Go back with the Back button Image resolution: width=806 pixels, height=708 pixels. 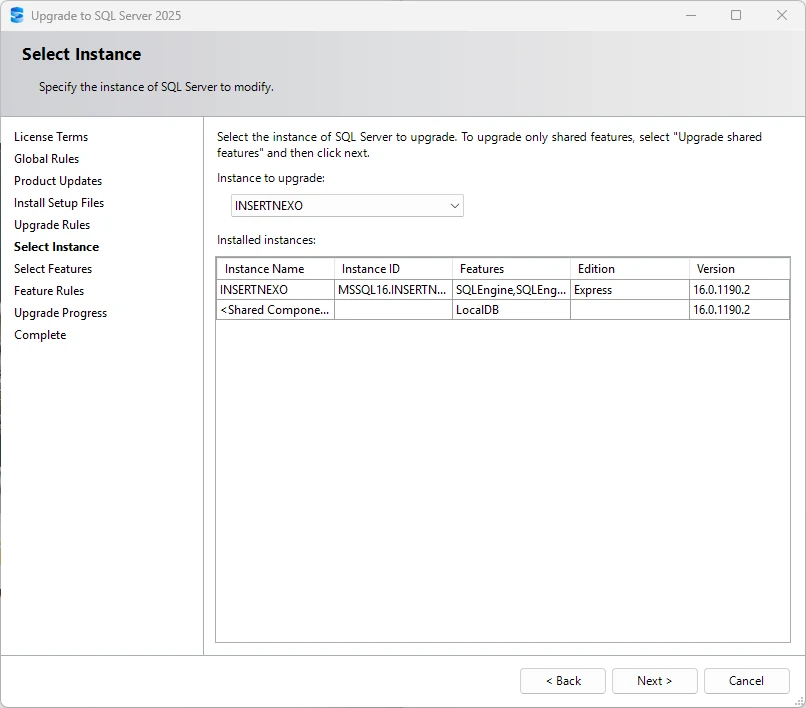click(563, 681)
